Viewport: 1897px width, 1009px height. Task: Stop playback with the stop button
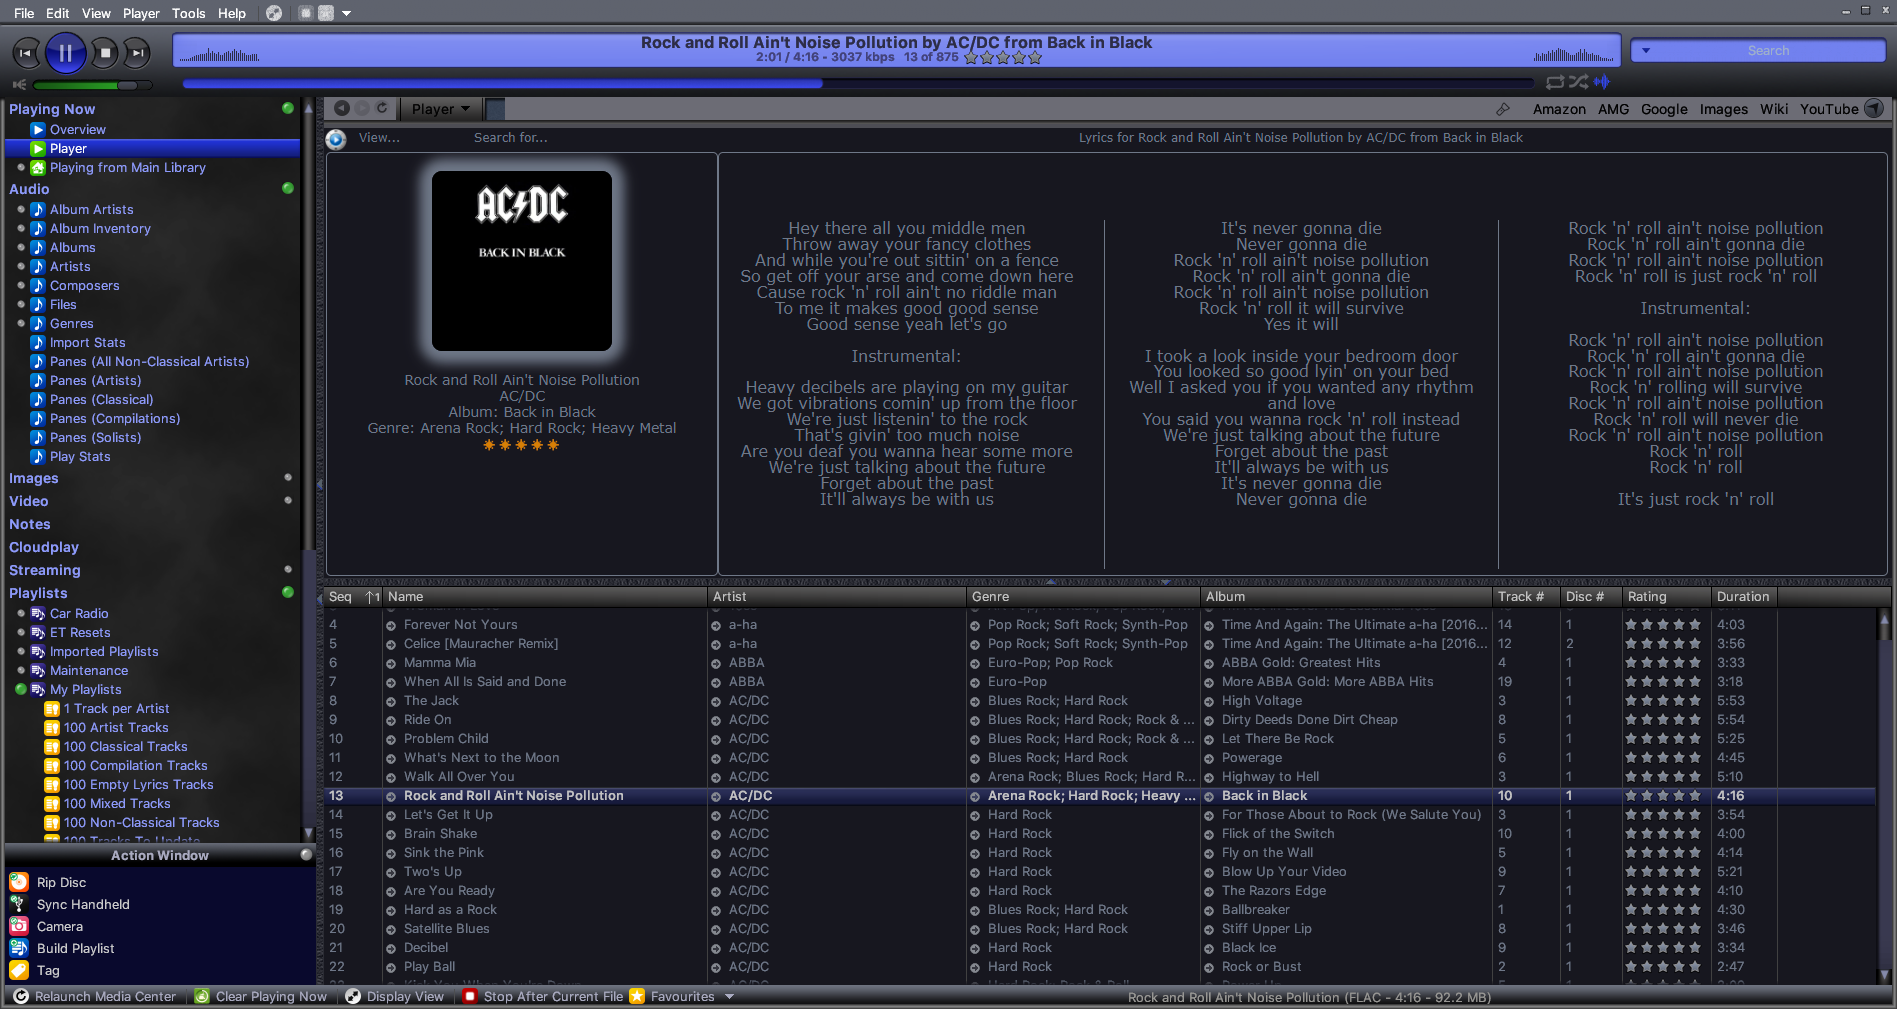[x=104, y=53]
